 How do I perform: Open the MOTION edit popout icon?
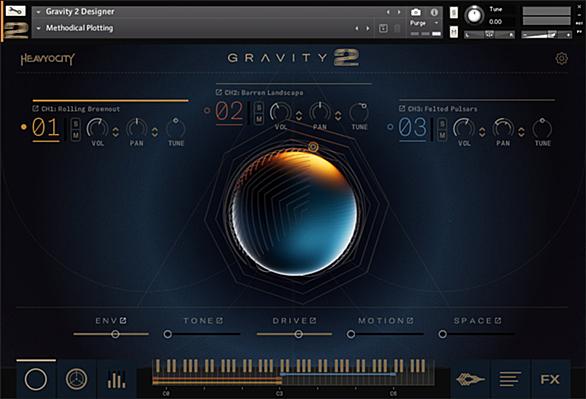(x=410, y=321)
